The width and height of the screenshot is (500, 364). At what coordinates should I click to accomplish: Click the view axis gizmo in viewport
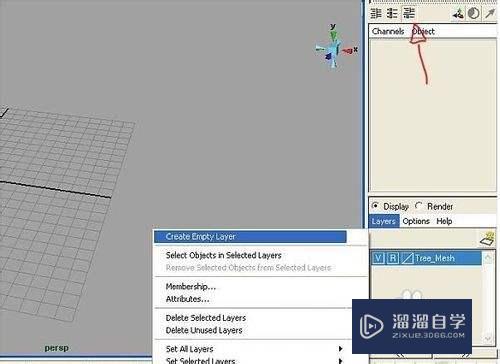[335, 47]
